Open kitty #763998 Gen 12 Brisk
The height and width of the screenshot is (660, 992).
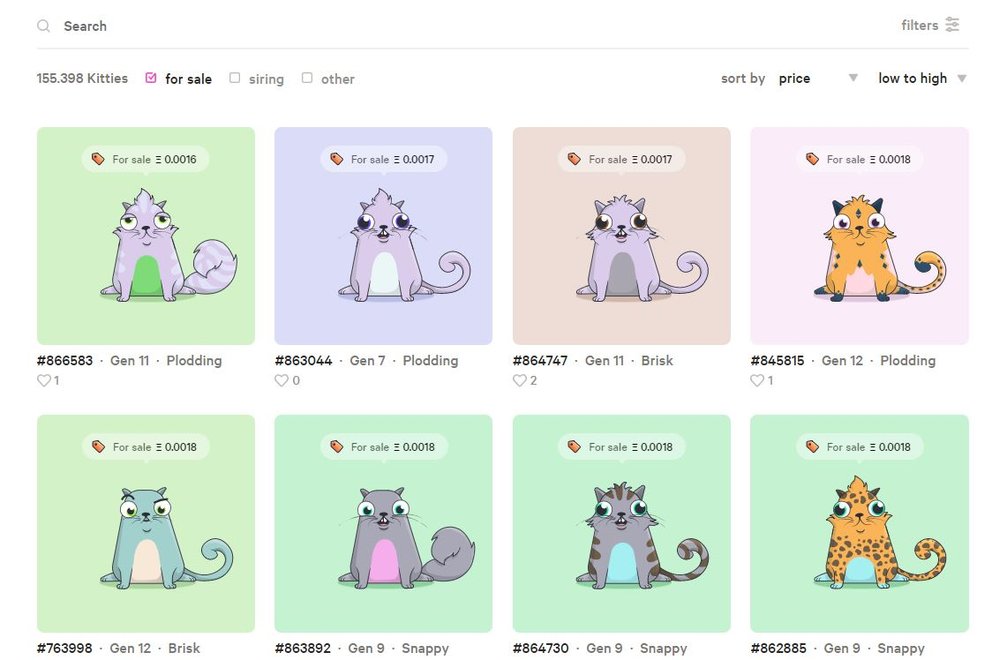(x=118, y=648)
